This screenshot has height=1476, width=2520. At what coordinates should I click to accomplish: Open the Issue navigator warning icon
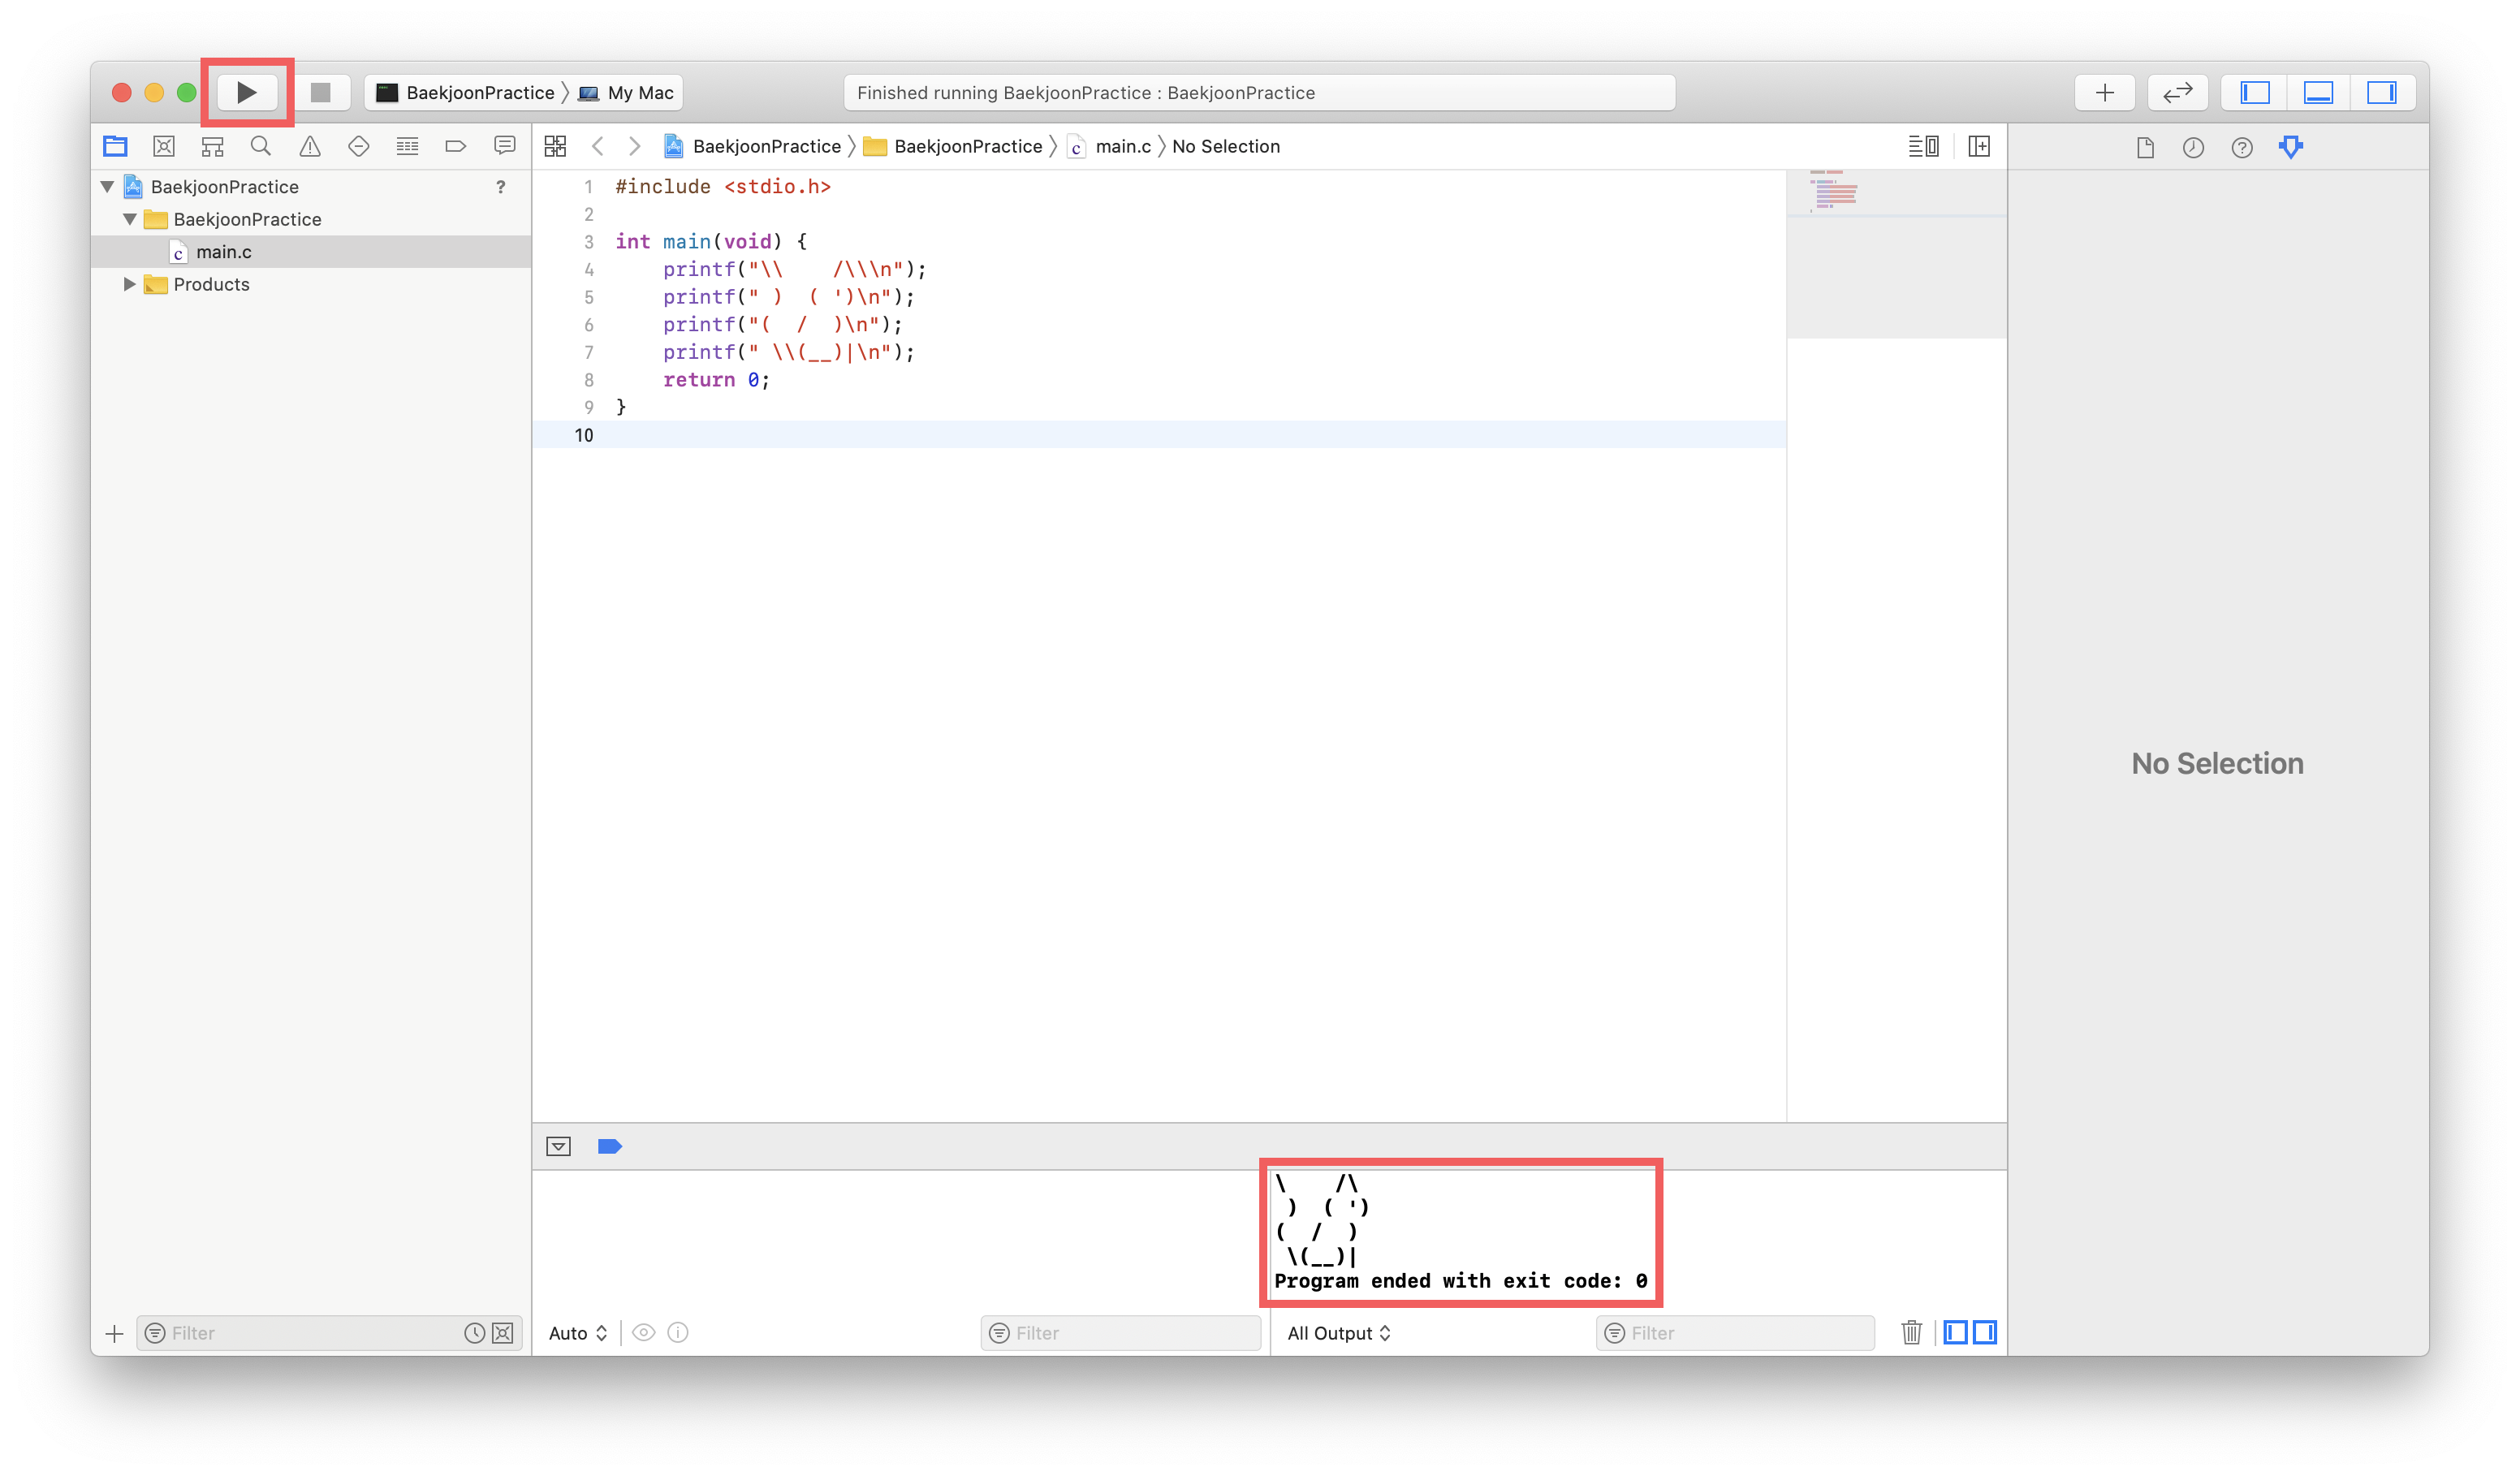(310, 147)
